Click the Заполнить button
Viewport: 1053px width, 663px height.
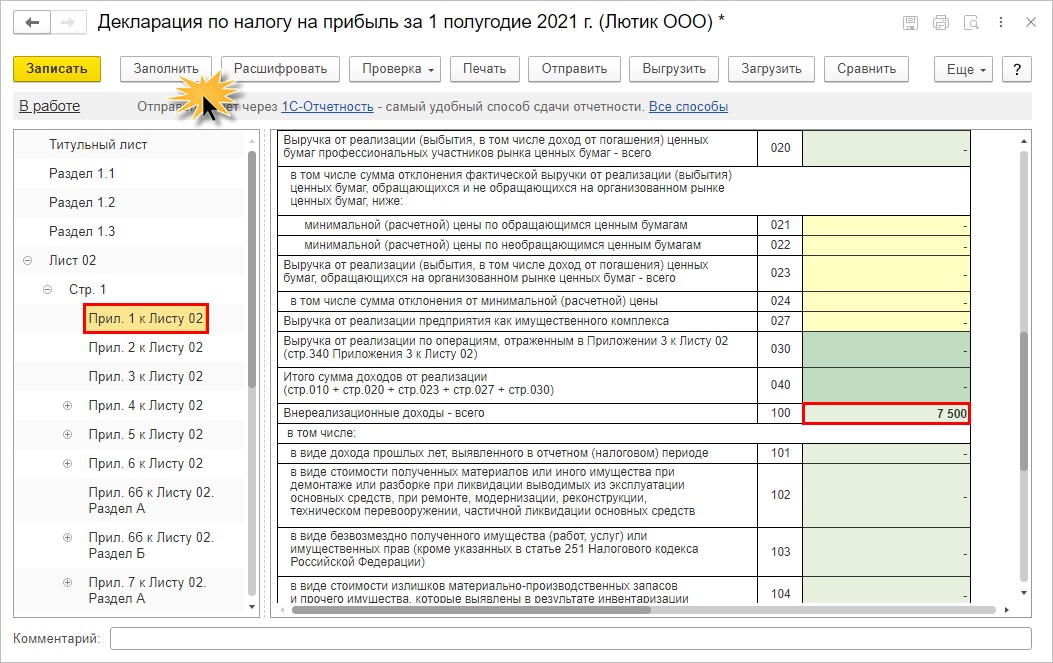pos(166,69)
